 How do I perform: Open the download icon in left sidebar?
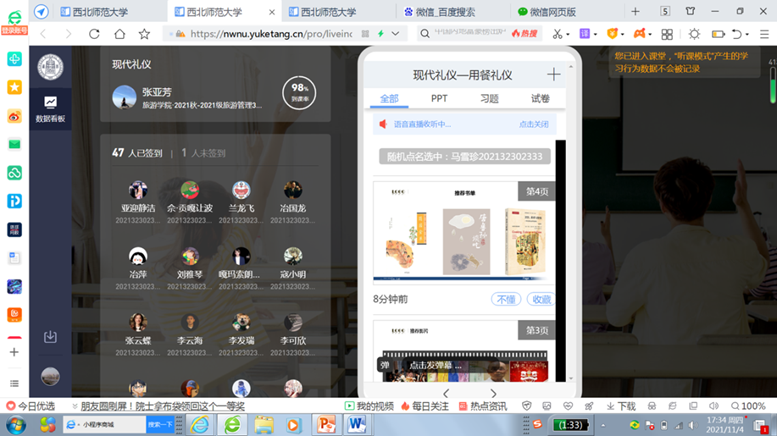[x=50, y=337]
